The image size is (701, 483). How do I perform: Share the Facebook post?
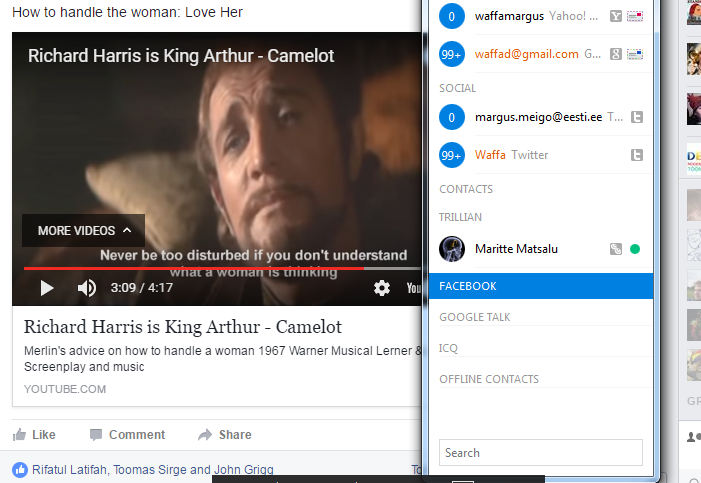225,435
